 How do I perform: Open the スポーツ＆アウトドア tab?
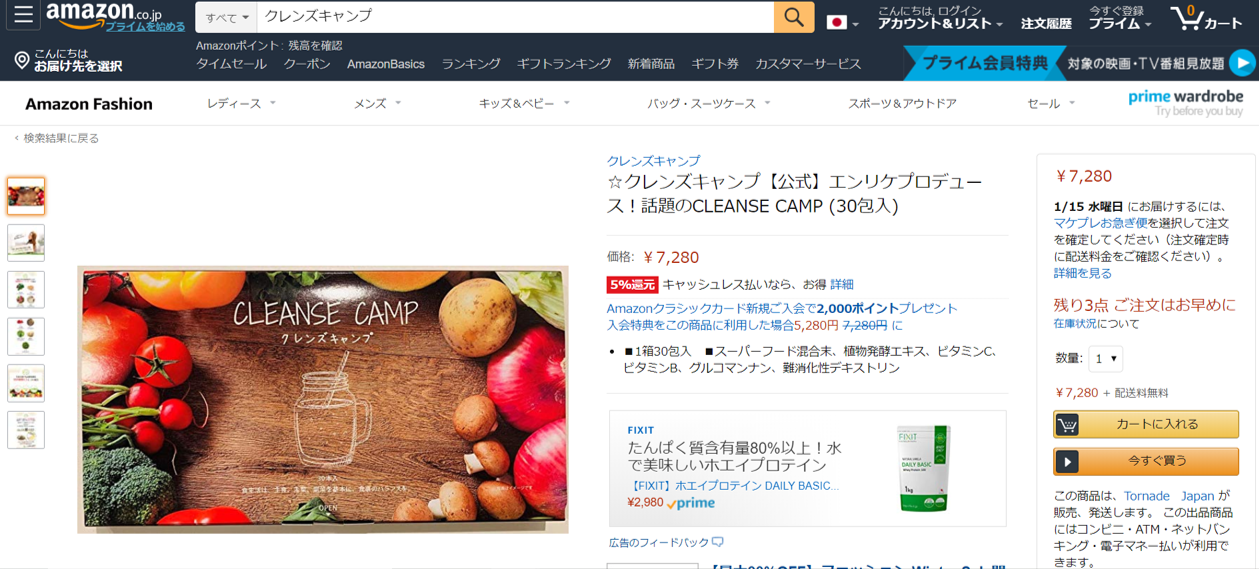pos(902,103)
